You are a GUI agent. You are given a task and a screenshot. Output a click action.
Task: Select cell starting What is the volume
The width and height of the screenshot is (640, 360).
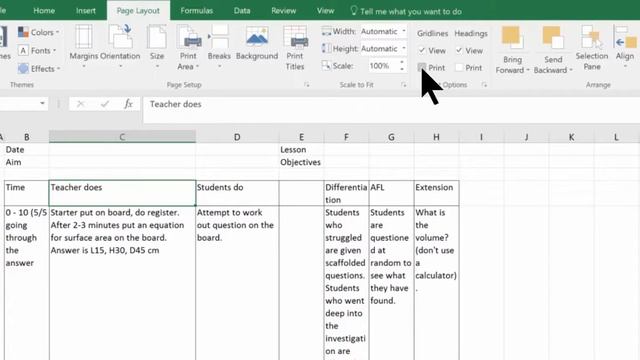[x=437, y=283]
